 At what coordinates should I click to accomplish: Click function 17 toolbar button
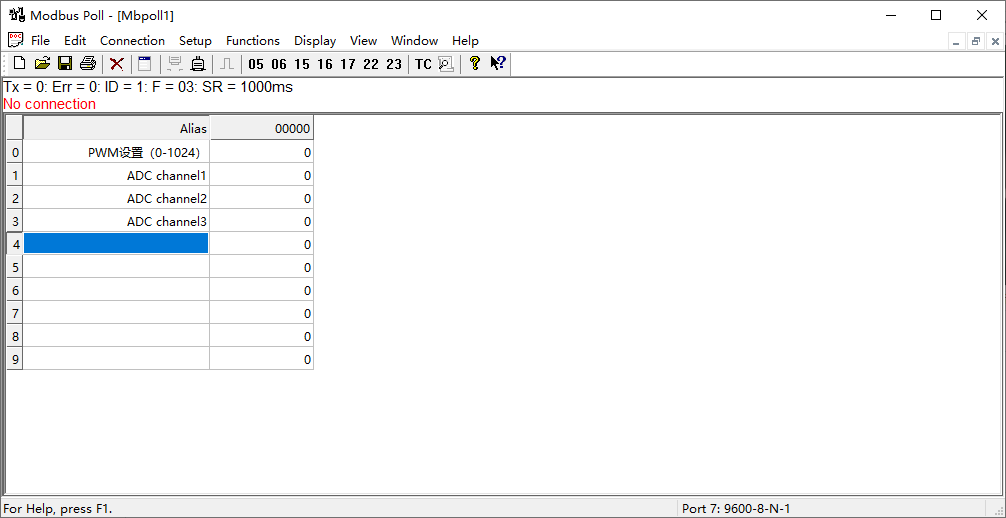(348, 64)
